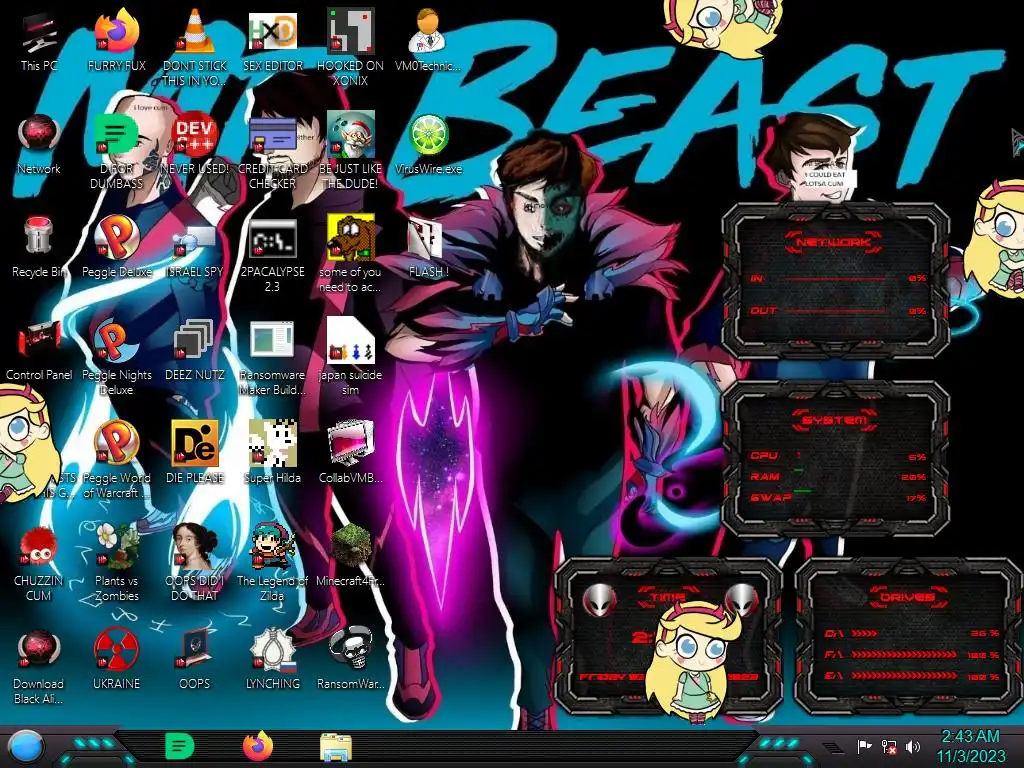Click the network status tray icon
1024x768 pixels.
(x=888, y=746)
